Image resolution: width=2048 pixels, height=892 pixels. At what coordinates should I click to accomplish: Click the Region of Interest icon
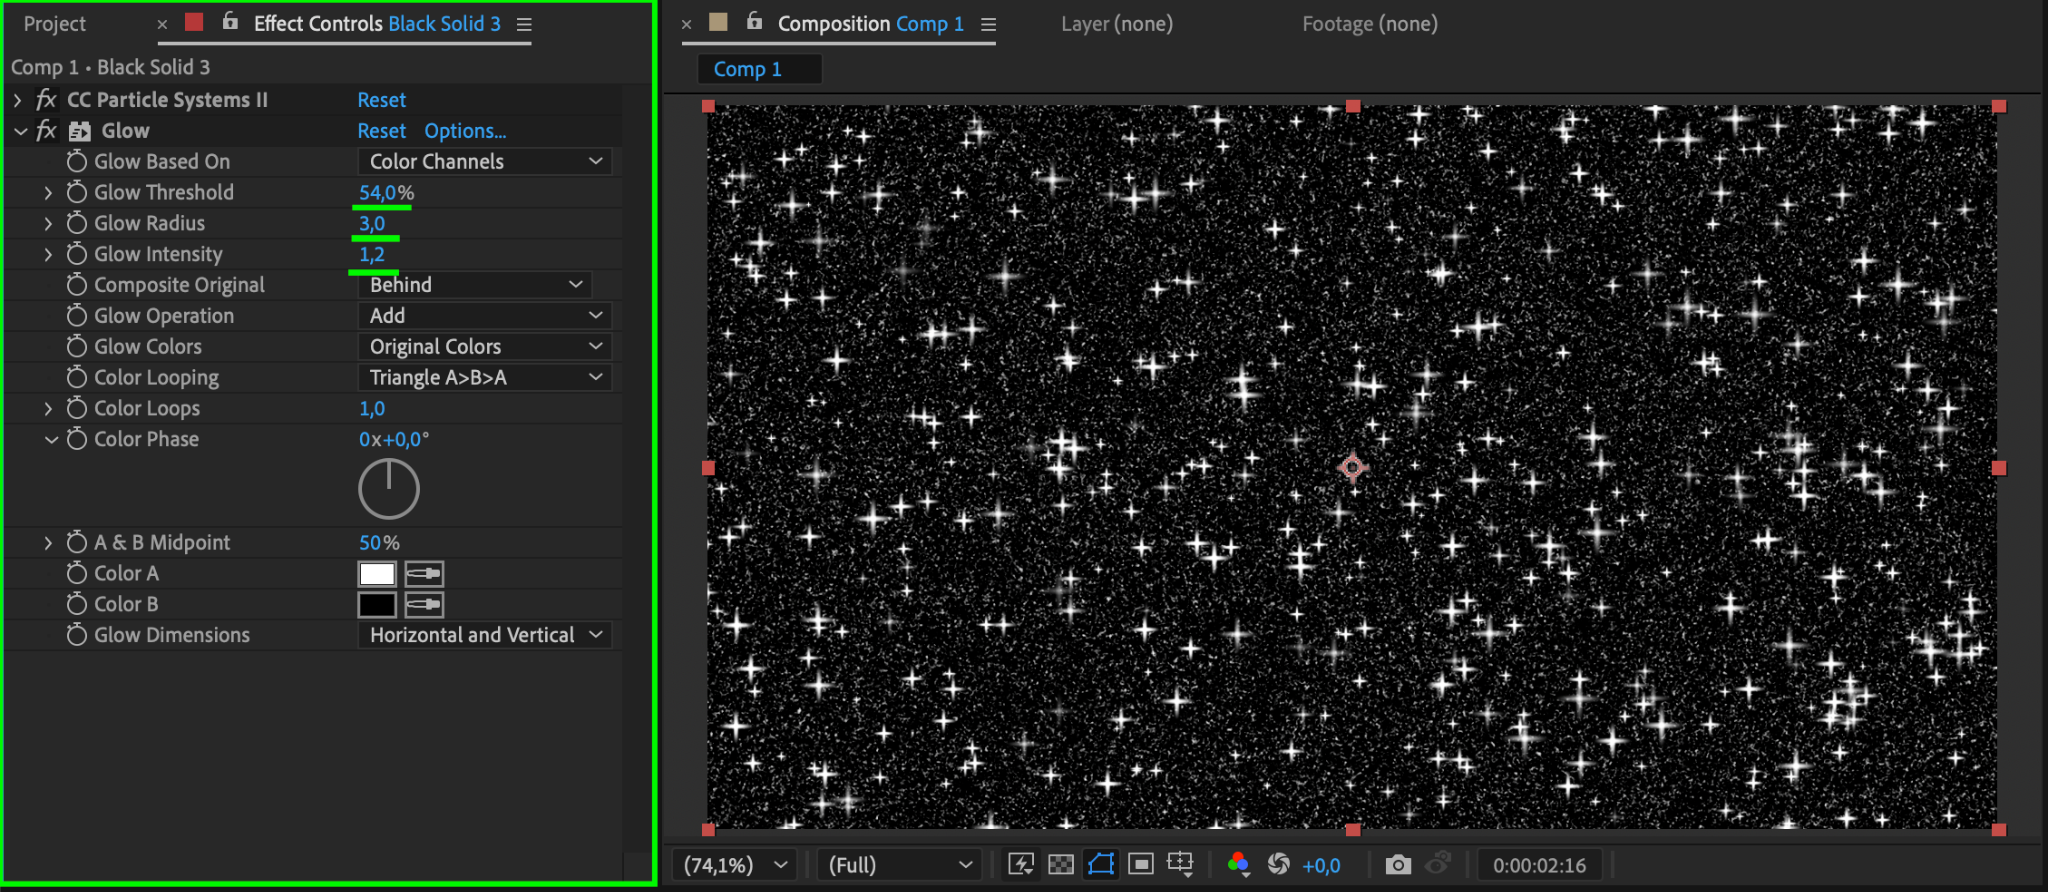pyautogui.click(x=1141, y=865)
